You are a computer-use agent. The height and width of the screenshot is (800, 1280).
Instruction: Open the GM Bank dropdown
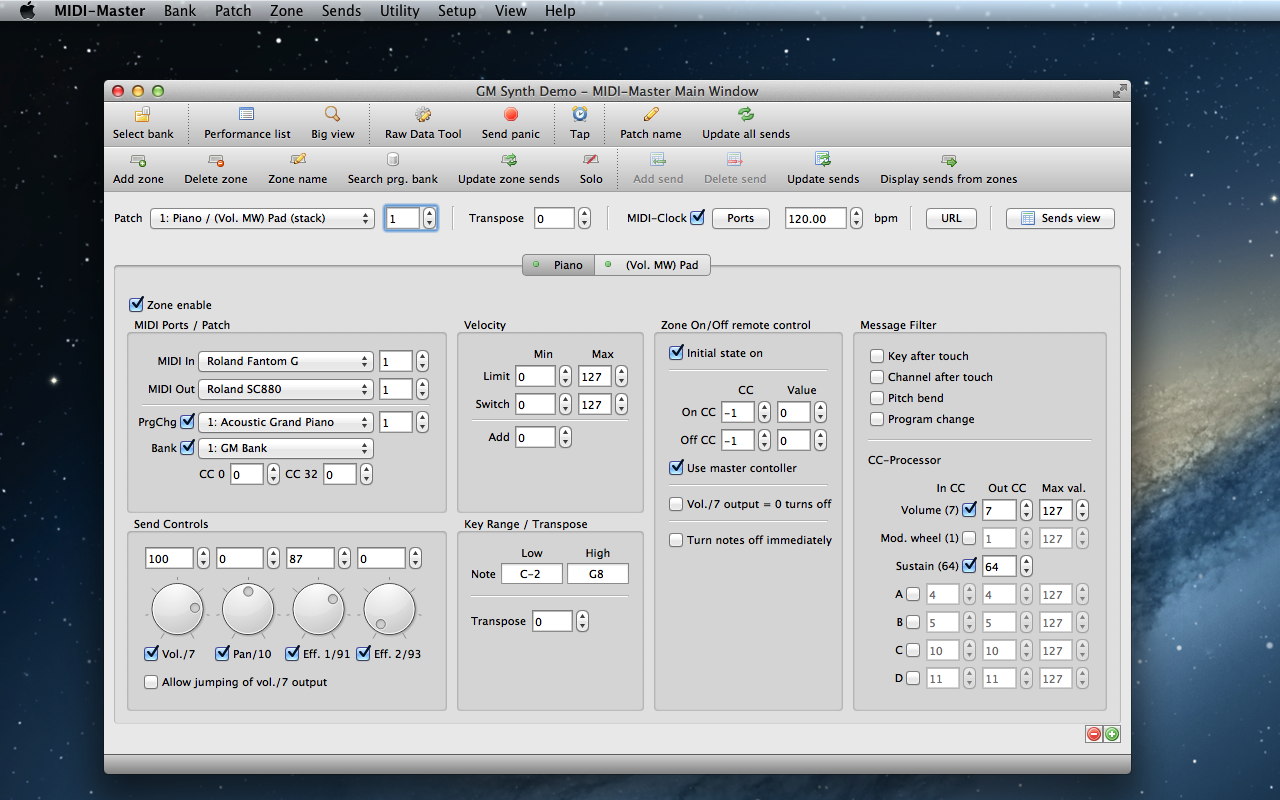click(285, 448)
